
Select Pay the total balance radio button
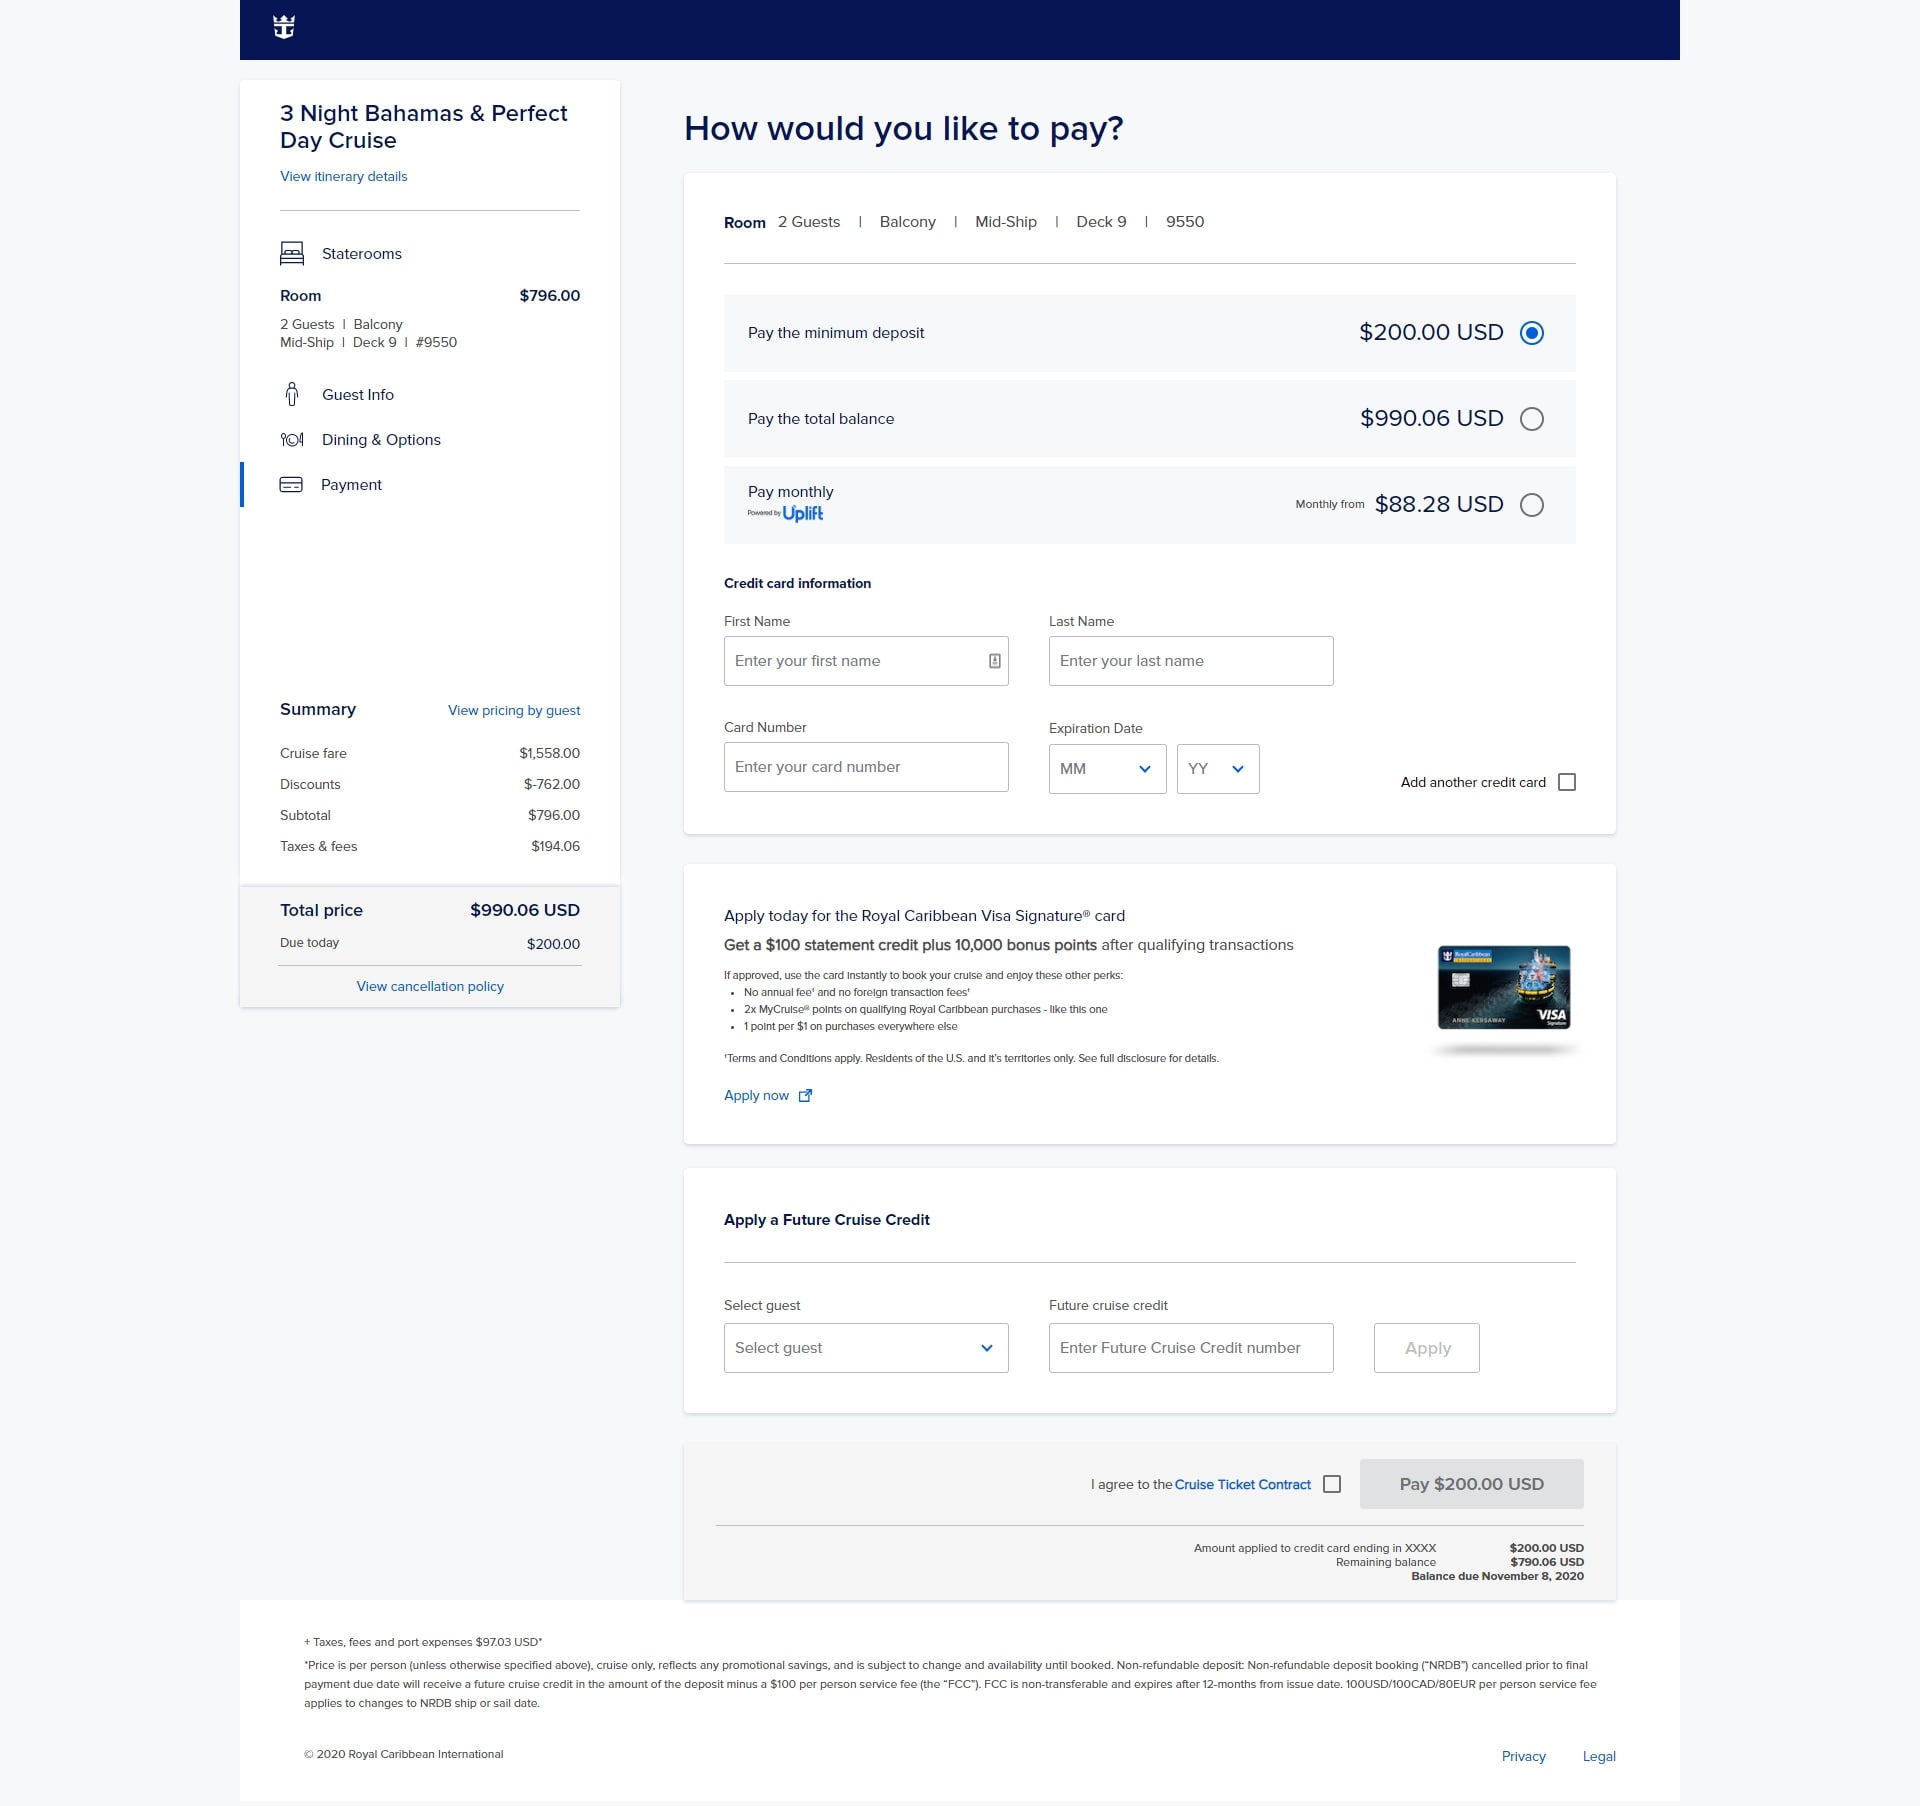pos(1532,419)
